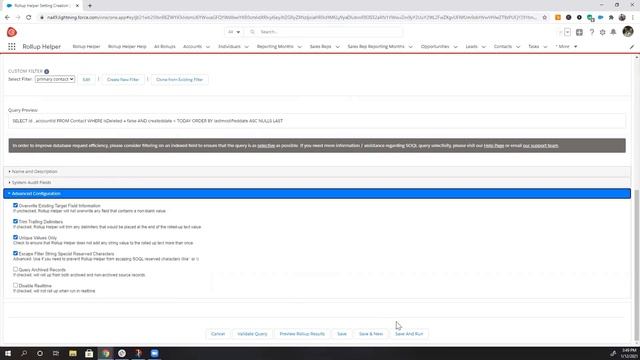Open the Sales Rep Reporting Months tab
640x360 pixels.
376,47
